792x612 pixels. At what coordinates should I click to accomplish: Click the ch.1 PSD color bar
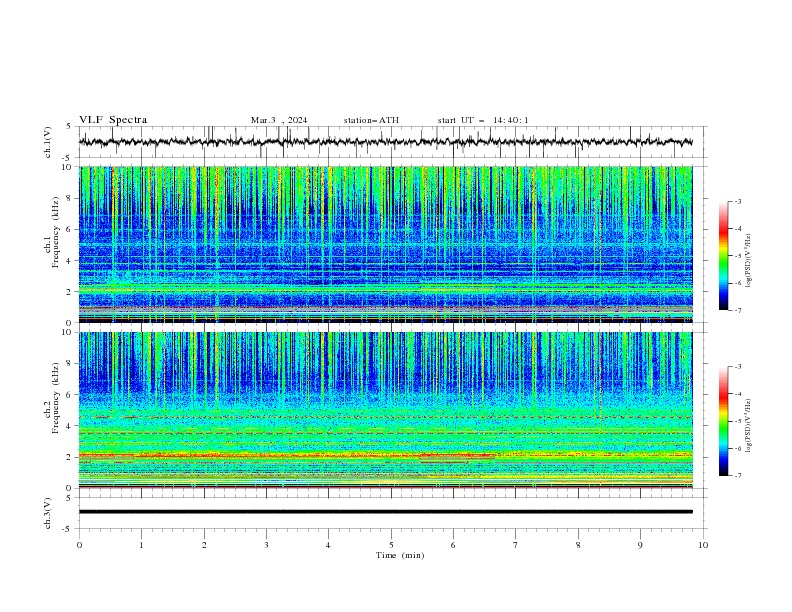point(723,256)
